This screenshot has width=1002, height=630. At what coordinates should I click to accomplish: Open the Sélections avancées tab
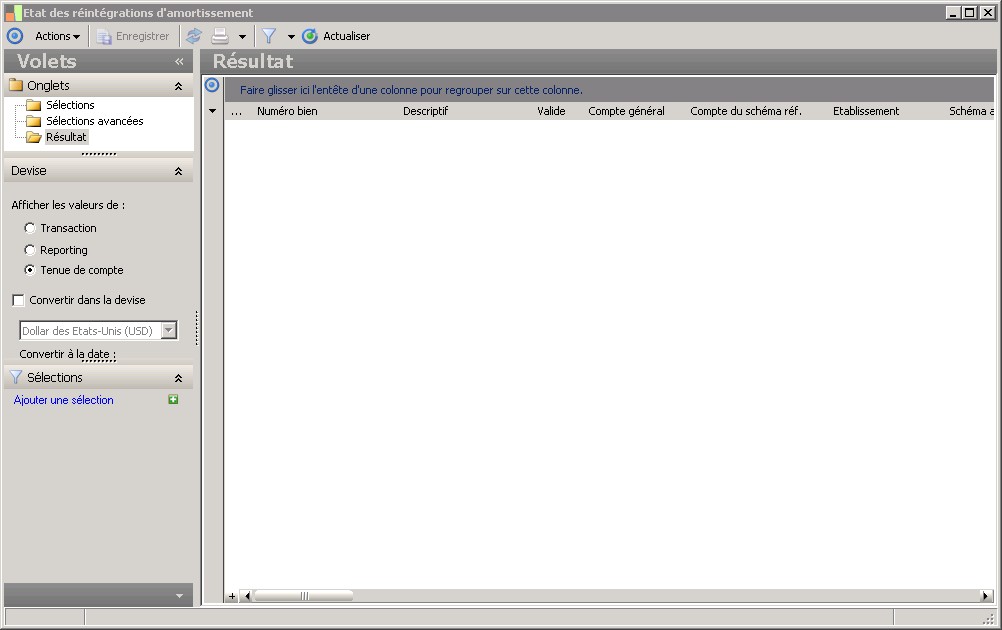click(95, 121)
